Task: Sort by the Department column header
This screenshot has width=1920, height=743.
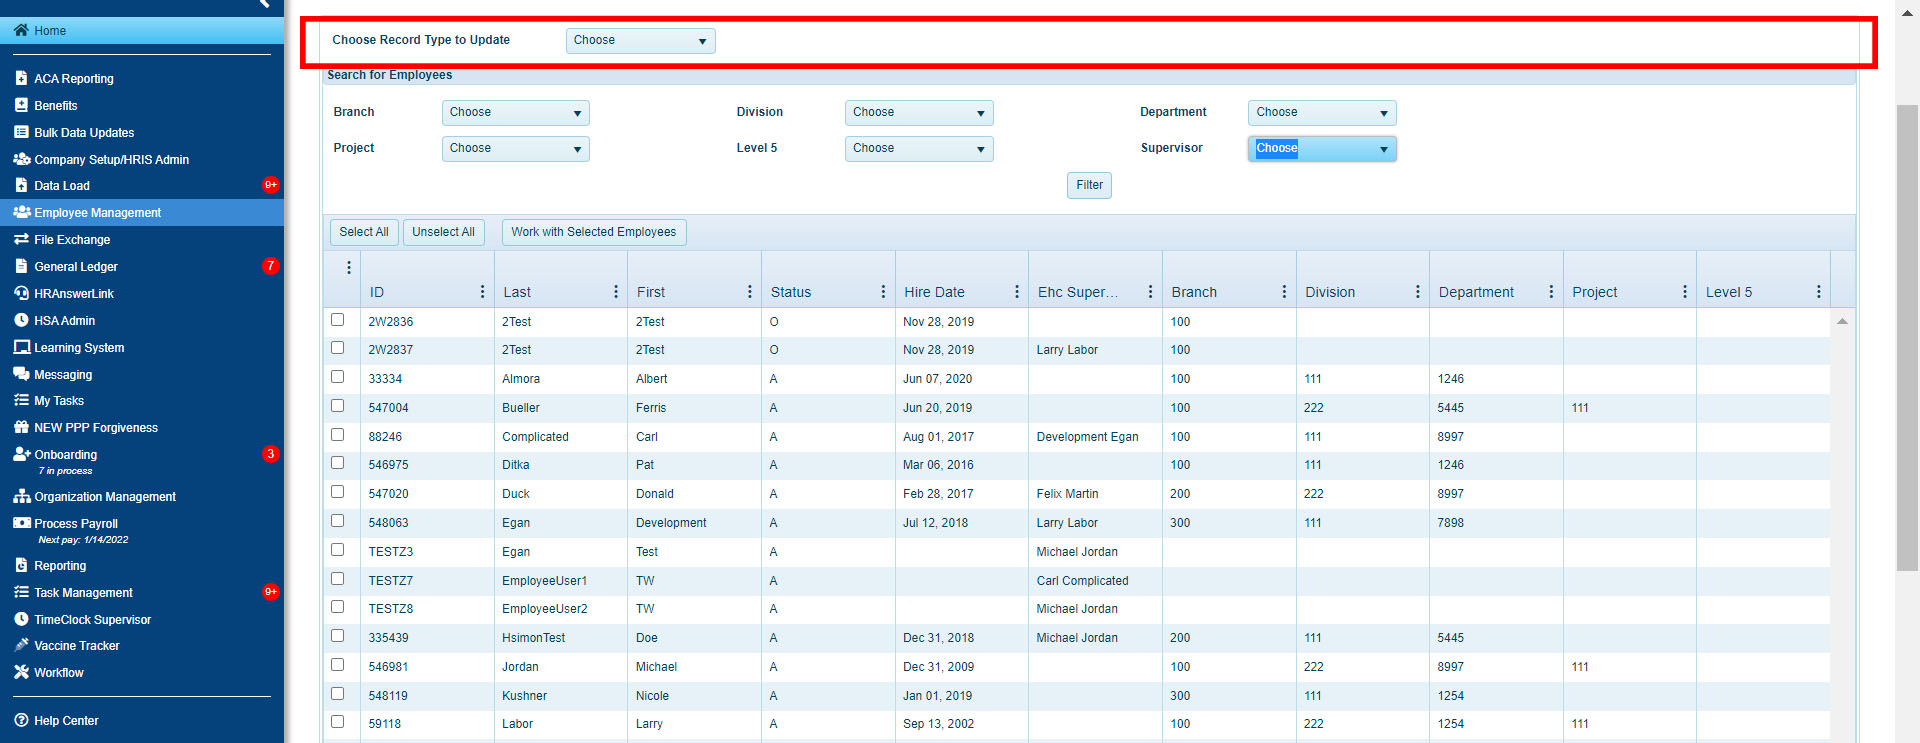Action: tap(1476, 292)
